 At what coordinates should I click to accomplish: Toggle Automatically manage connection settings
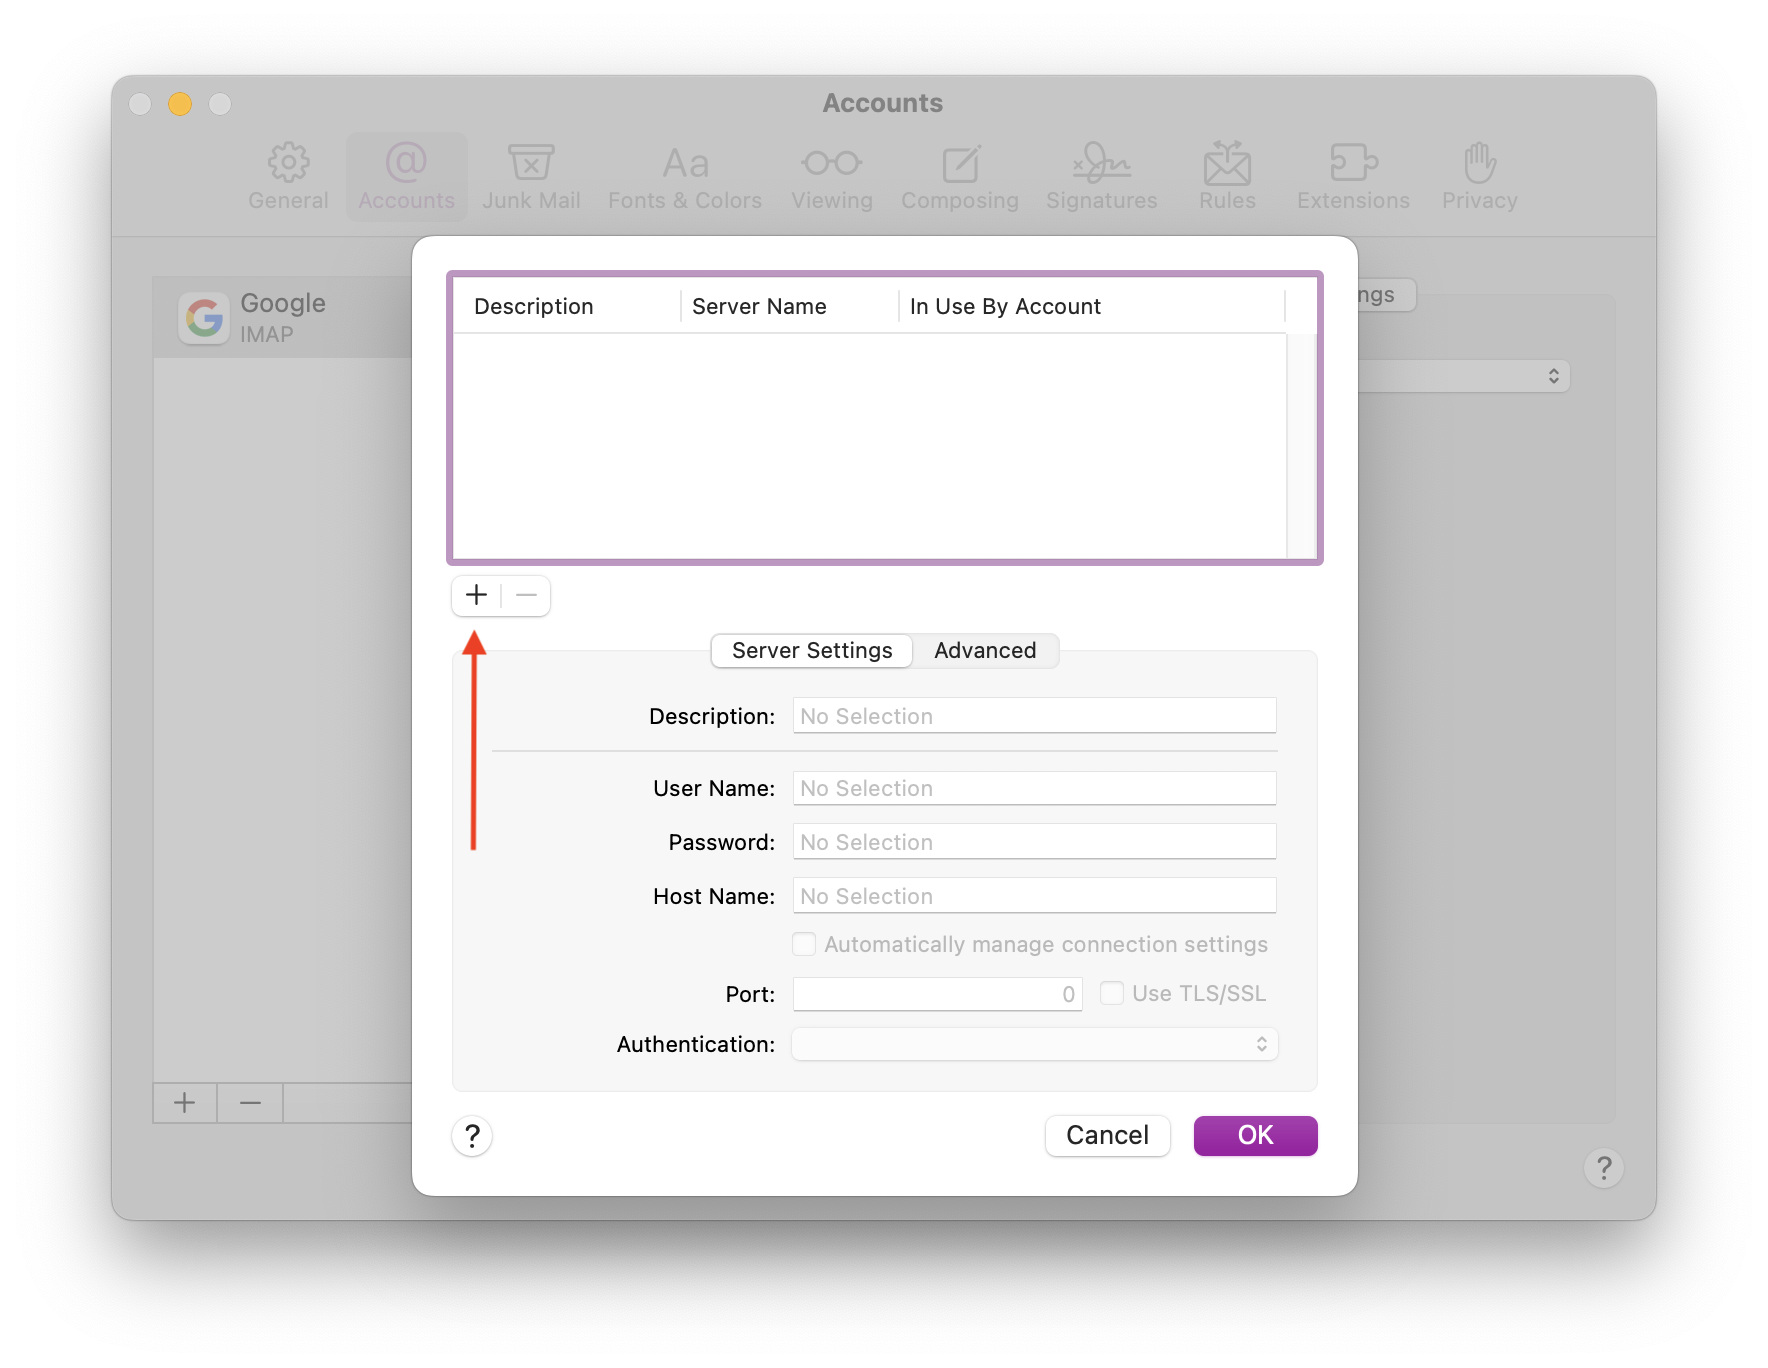(x=804, y=944)
